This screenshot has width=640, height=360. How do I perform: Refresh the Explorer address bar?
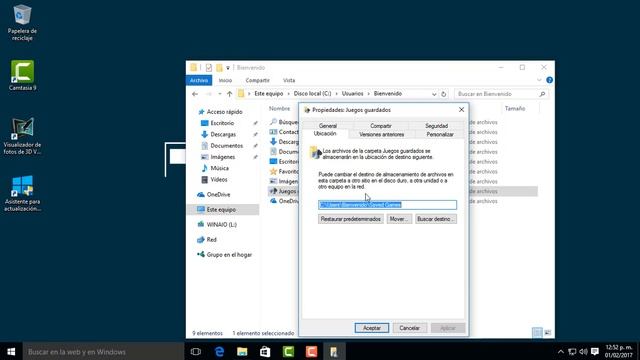point(444,94)
